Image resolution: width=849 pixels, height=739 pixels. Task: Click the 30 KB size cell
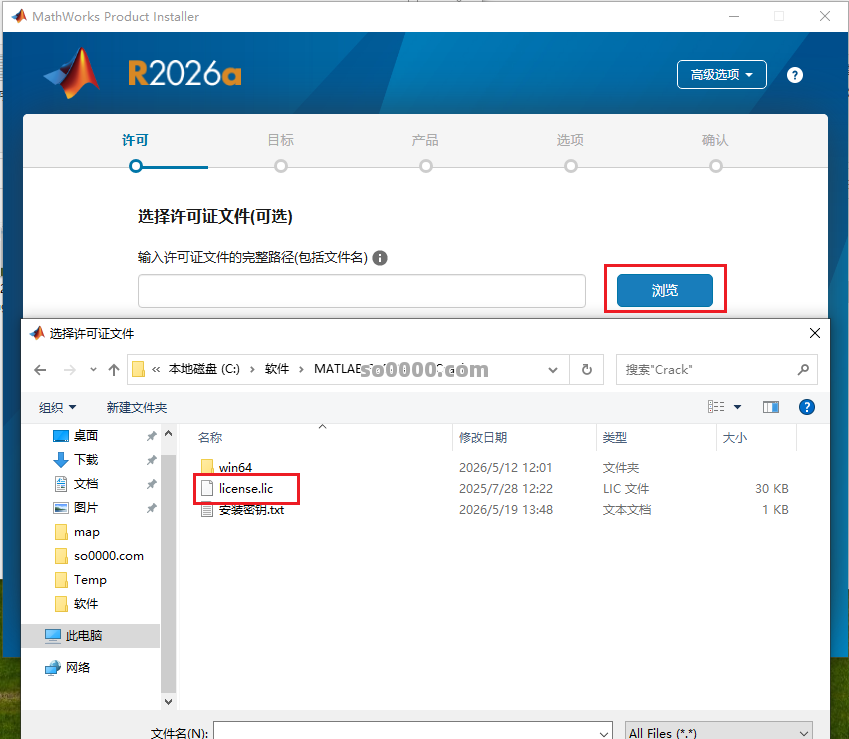(x=771, y=488)
